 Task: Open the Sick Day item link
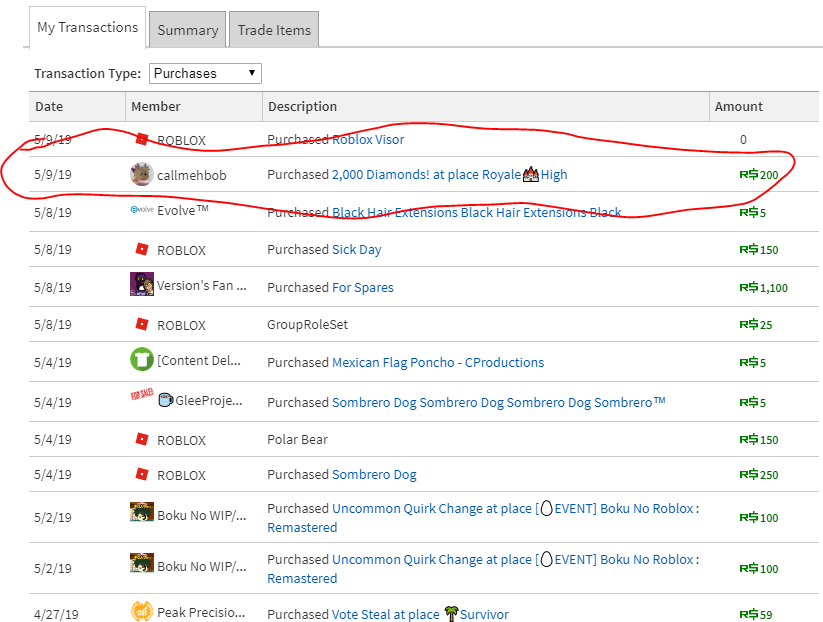point(357,250)
